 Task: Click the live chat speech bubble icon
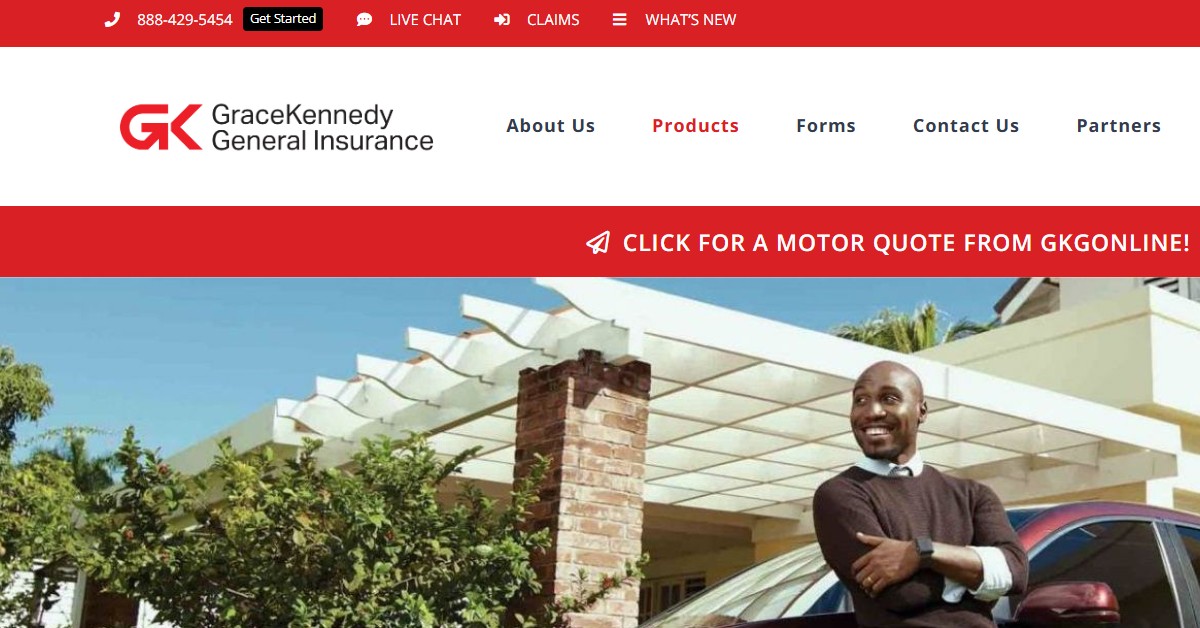click(364, 20)
